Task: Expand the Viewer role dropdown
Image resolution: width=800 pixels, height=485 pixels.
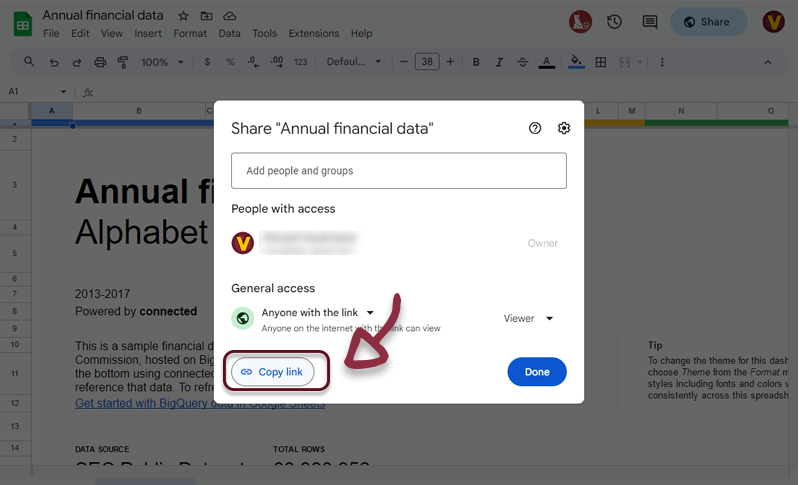Action: [x=528, y=319]
